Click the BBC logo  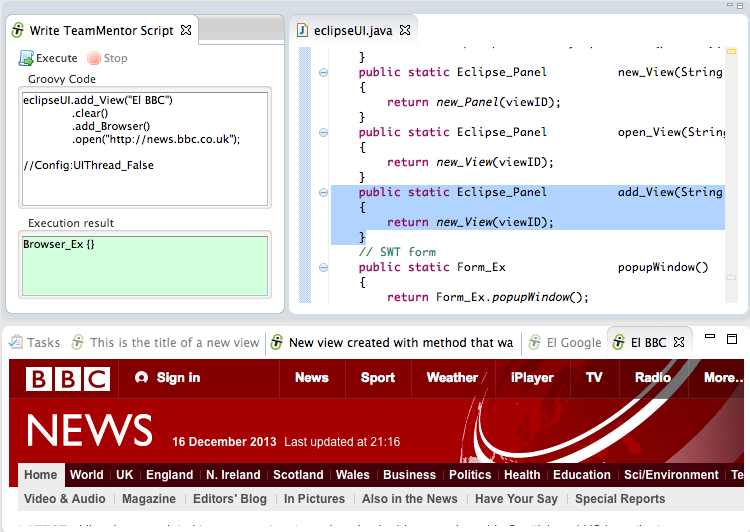point(67,378)
